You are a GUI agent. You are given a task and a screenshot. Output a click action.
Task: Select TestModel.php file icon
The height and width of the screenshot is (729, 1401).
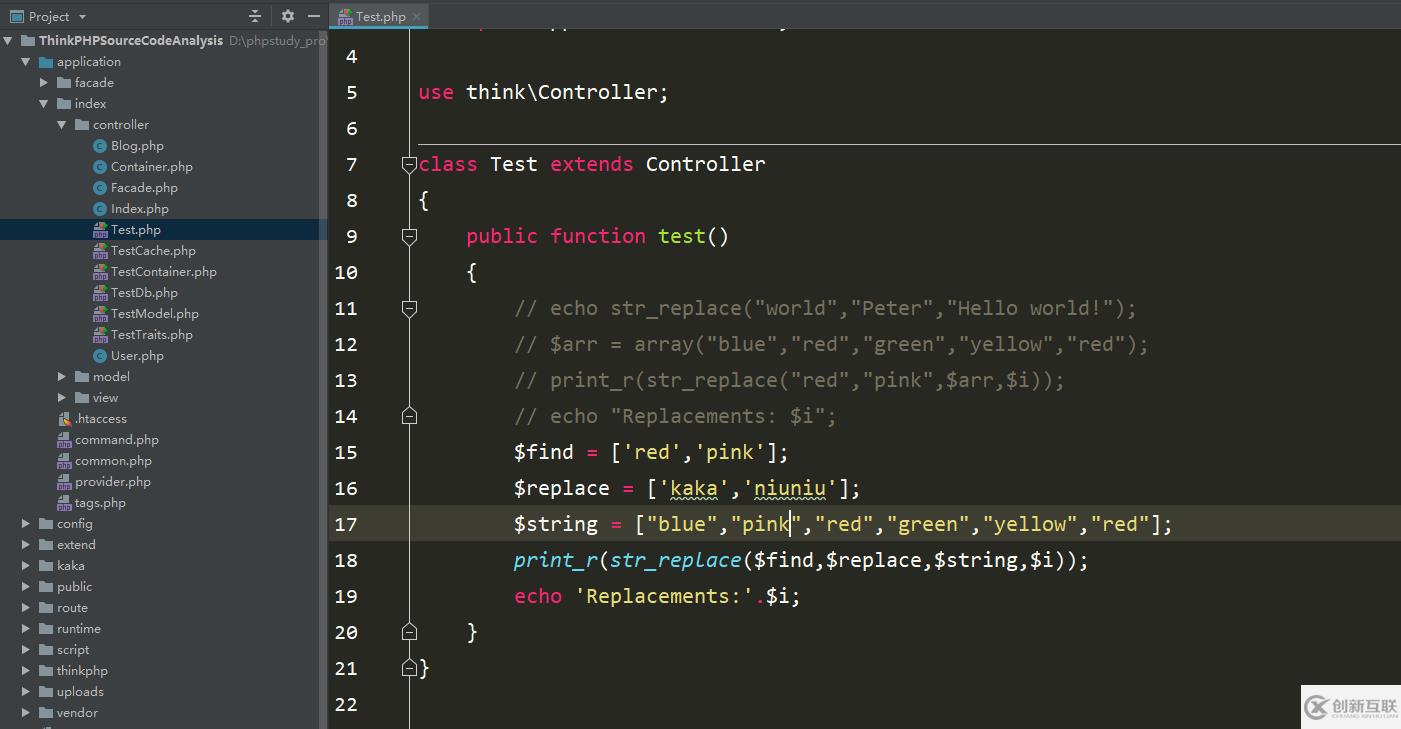click(100, 314)
